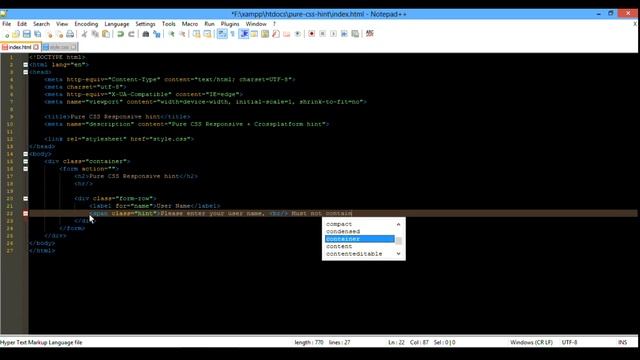Click autocomplete list scroll-up arrow
The width and height of the screenshot is (640, 360).
click(398, 224)
